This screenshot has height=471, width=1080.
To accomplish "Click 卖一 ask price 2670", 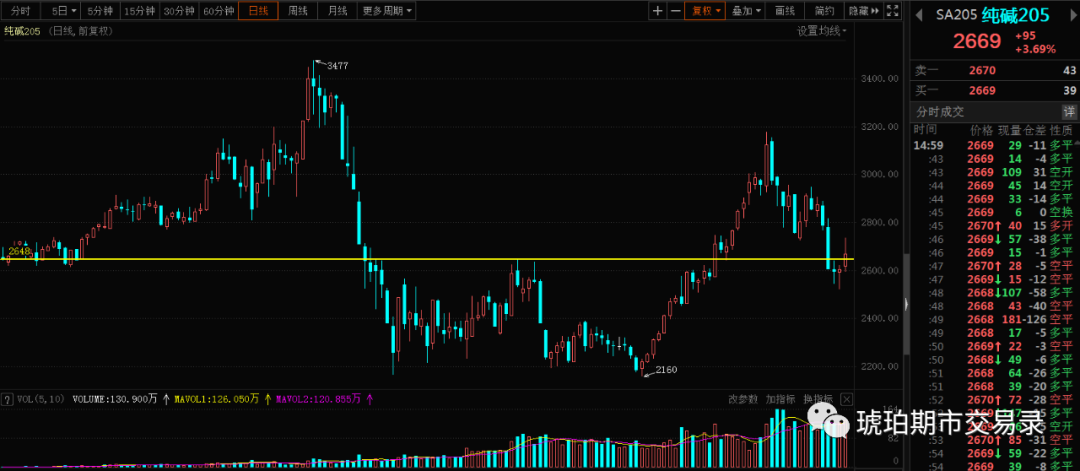I will (982, 70).
